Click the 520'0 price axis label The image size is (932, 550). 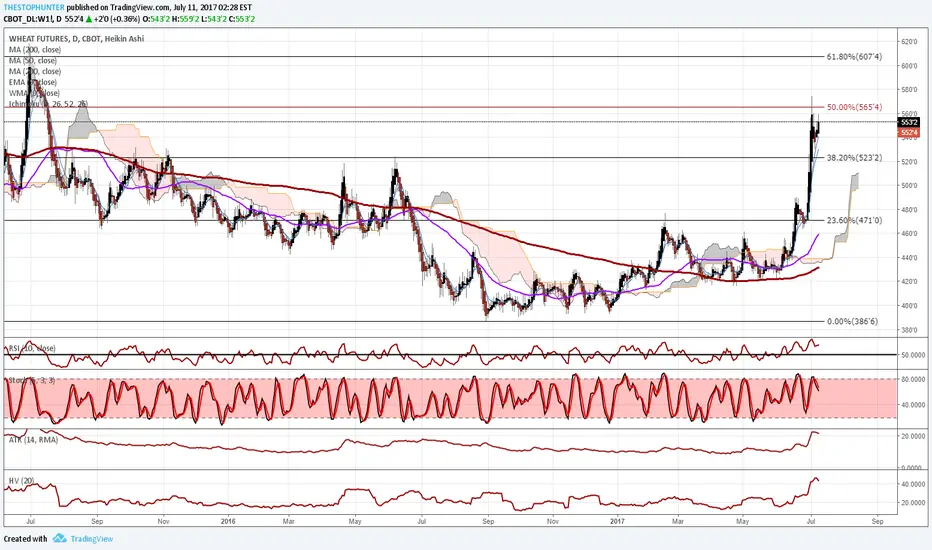click(x=909, y=162)
